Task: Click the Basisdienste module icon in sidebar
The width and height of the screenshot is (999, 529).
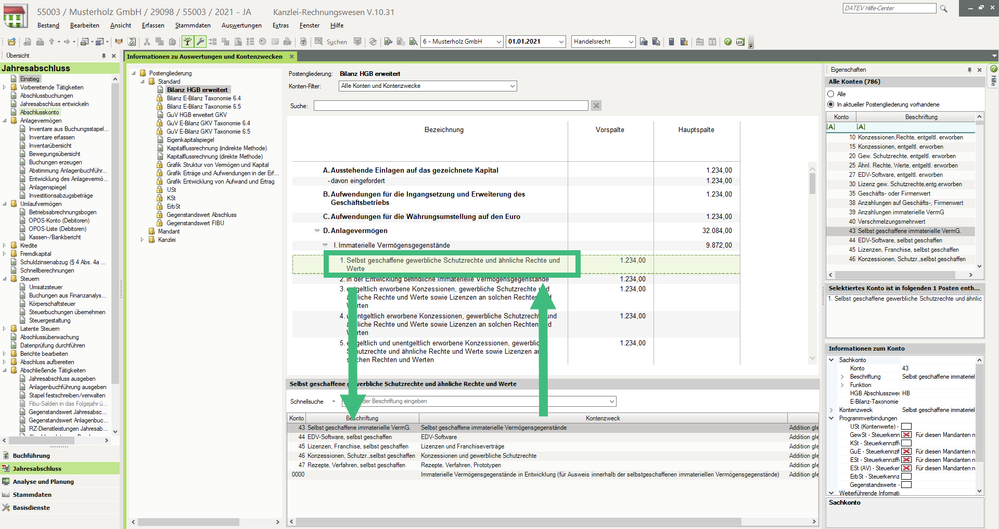Action: pyautogui.click(x=6, y=508)
